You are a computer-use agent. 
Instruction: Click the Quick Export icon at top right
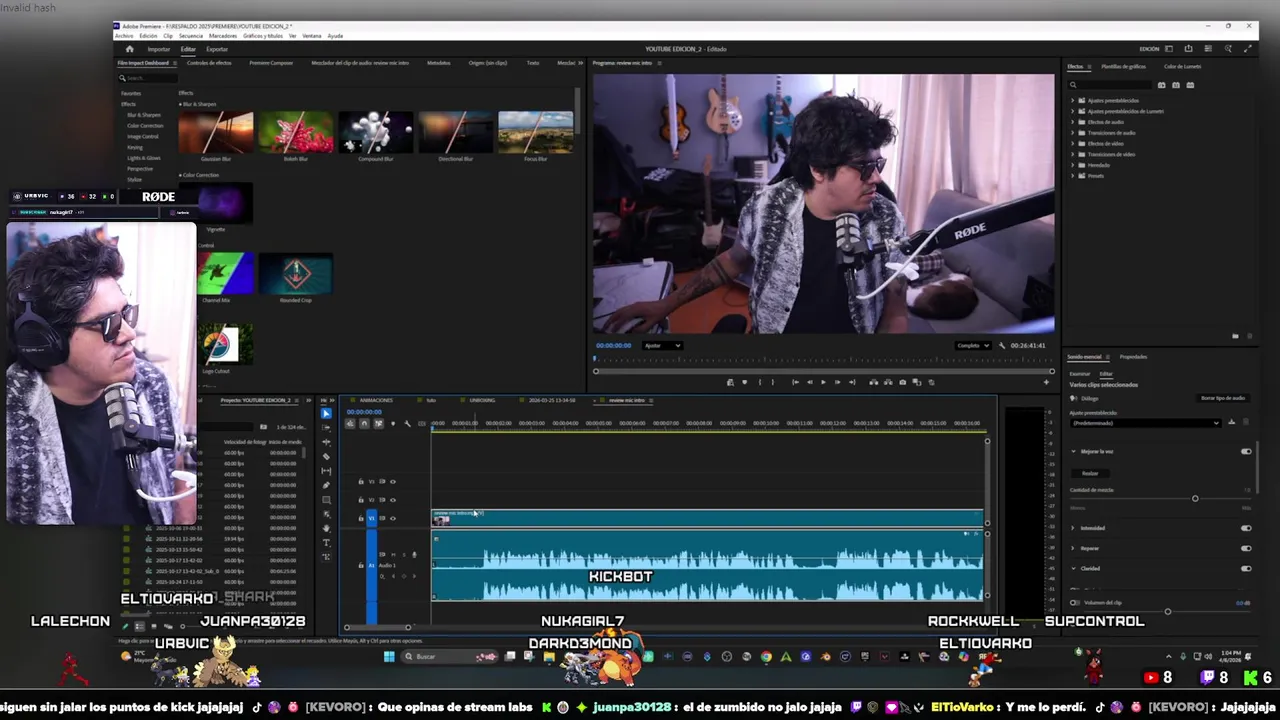pos(1188,48)
